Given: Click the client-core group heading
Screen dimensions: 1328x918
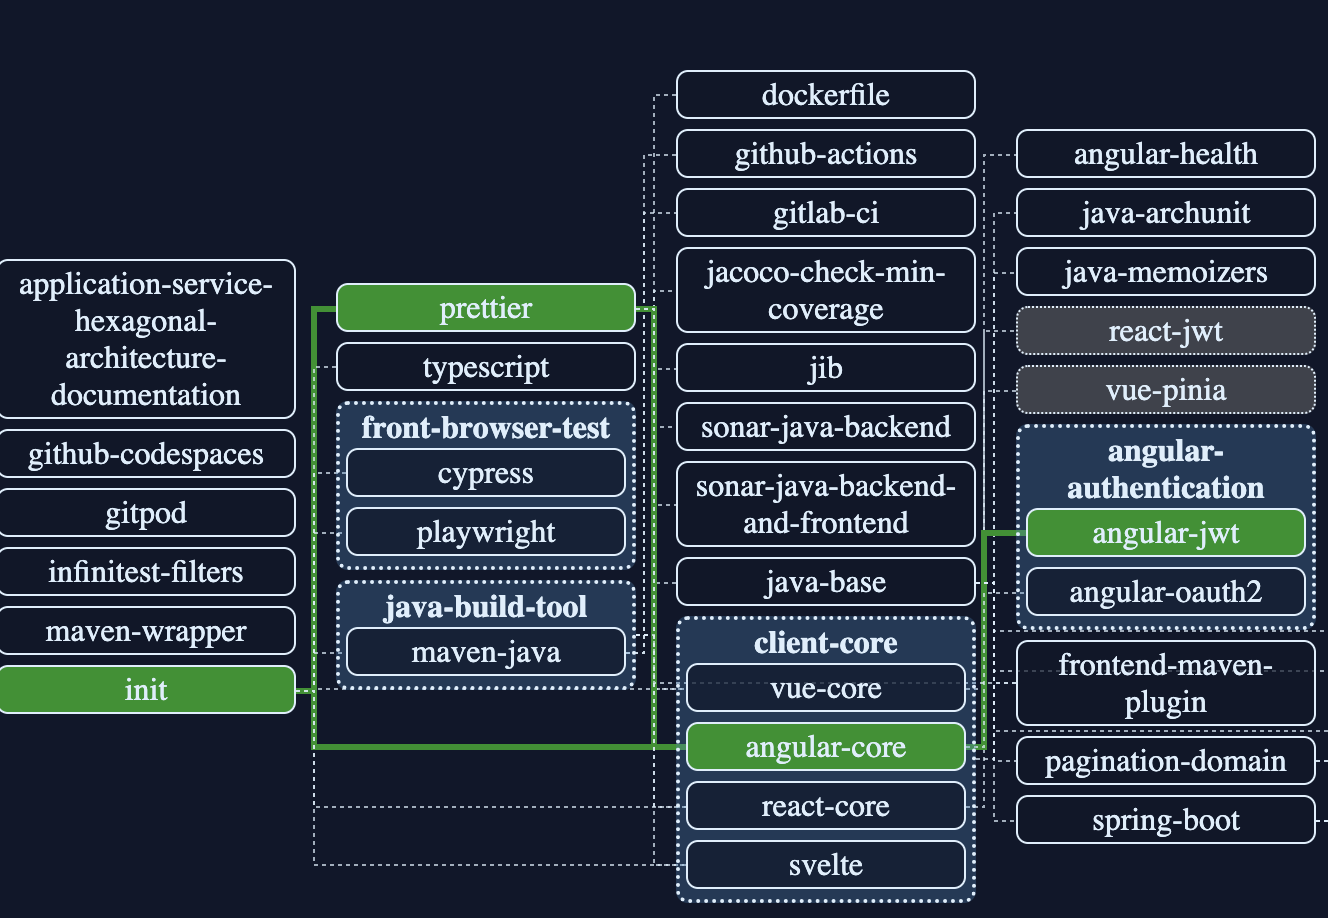Looking at the screenshot, I should click(x=825, y=642).
